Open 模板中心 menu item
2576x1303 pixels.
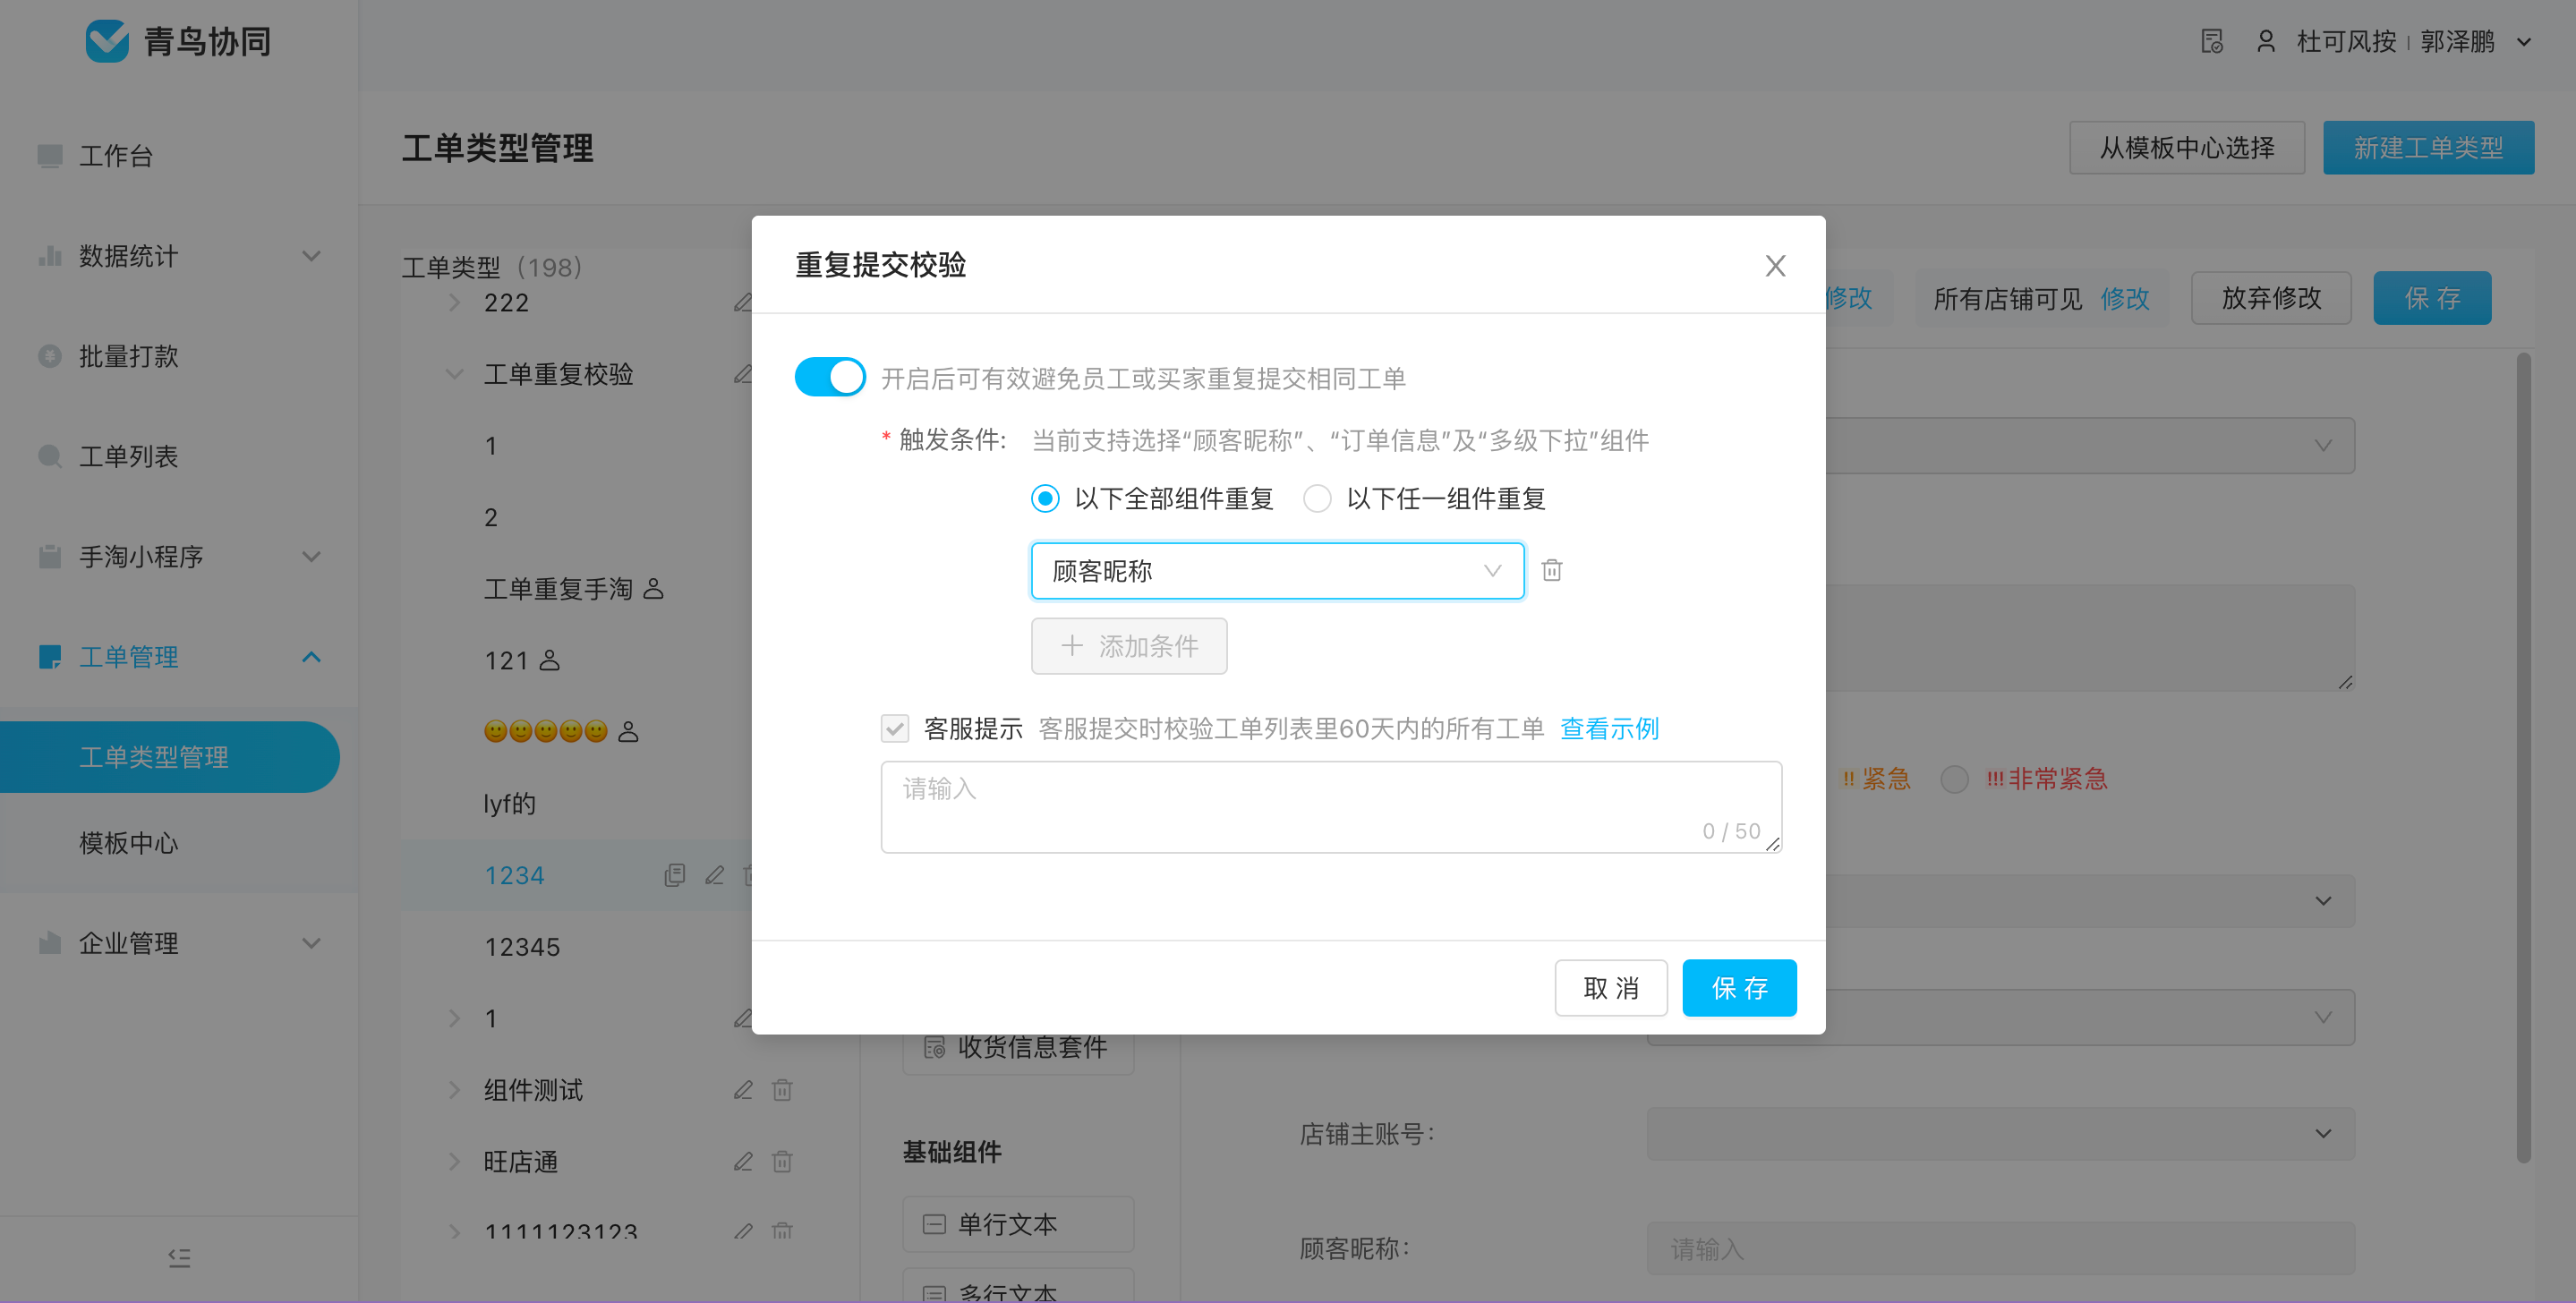pos(129,843)
